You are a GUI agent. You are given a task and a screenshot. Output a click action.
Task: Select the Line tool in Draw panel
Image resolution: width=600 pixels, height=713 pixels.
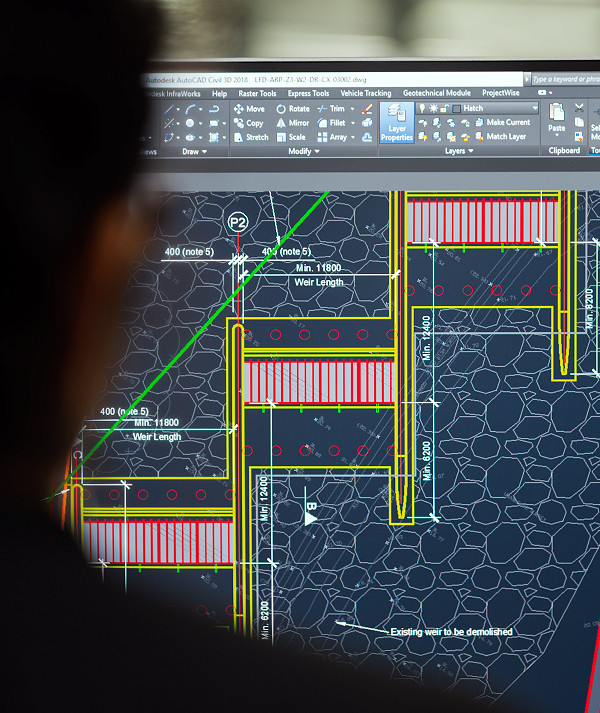point(170,109)
